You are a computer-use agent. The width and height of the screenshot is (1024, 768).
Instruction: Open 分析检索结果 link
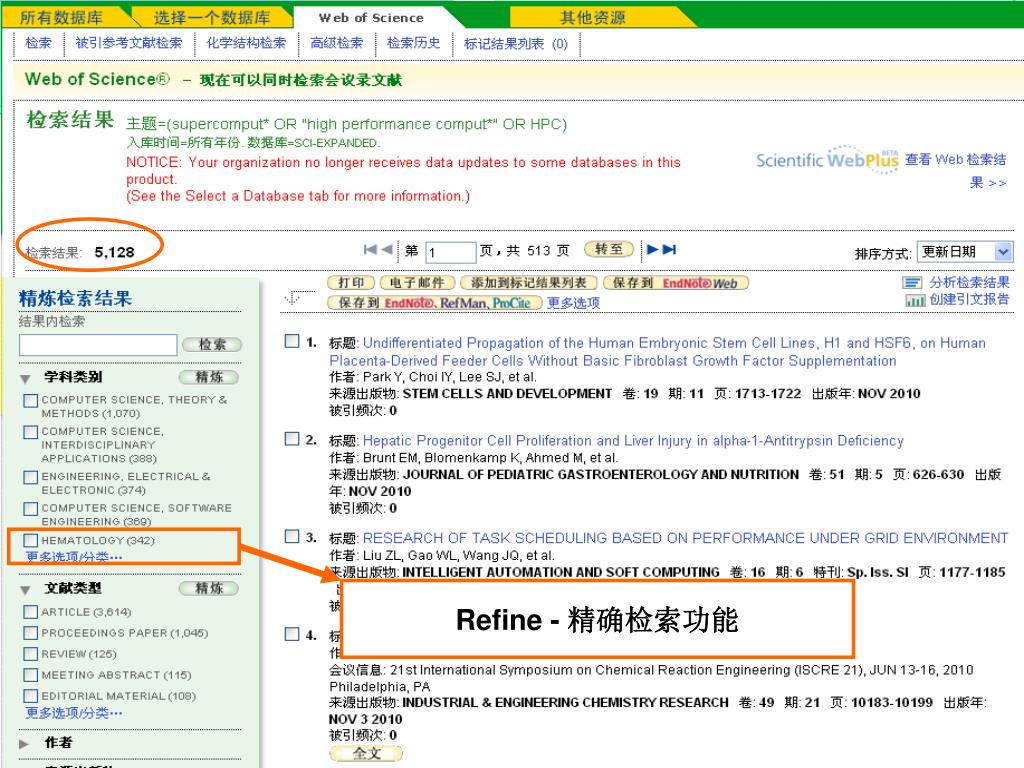coord(969,282)
